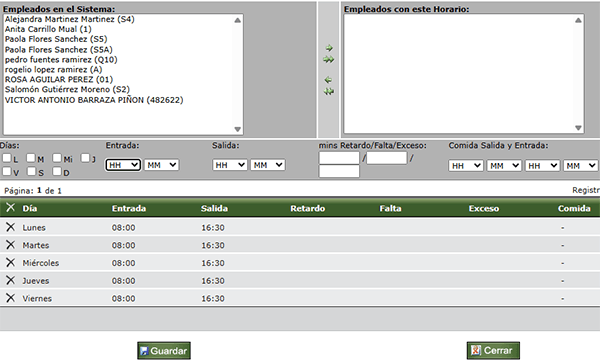
Task: Click the Falta minutes input field
Action: (x=386, y=158)
